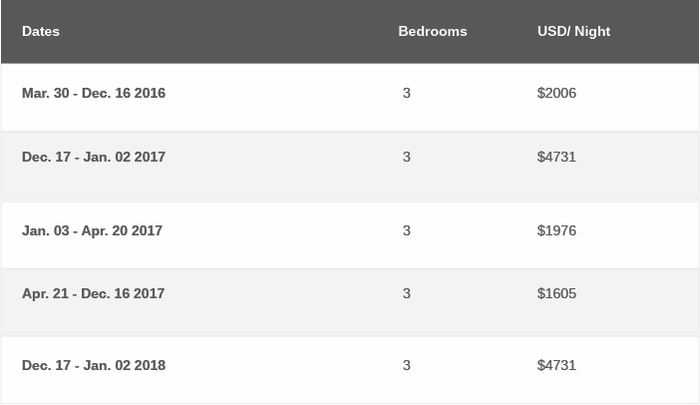Click bedroom count in Dec. 17 2017 row
The width and height of the screenshot is (700, 405).
(406, 157)
